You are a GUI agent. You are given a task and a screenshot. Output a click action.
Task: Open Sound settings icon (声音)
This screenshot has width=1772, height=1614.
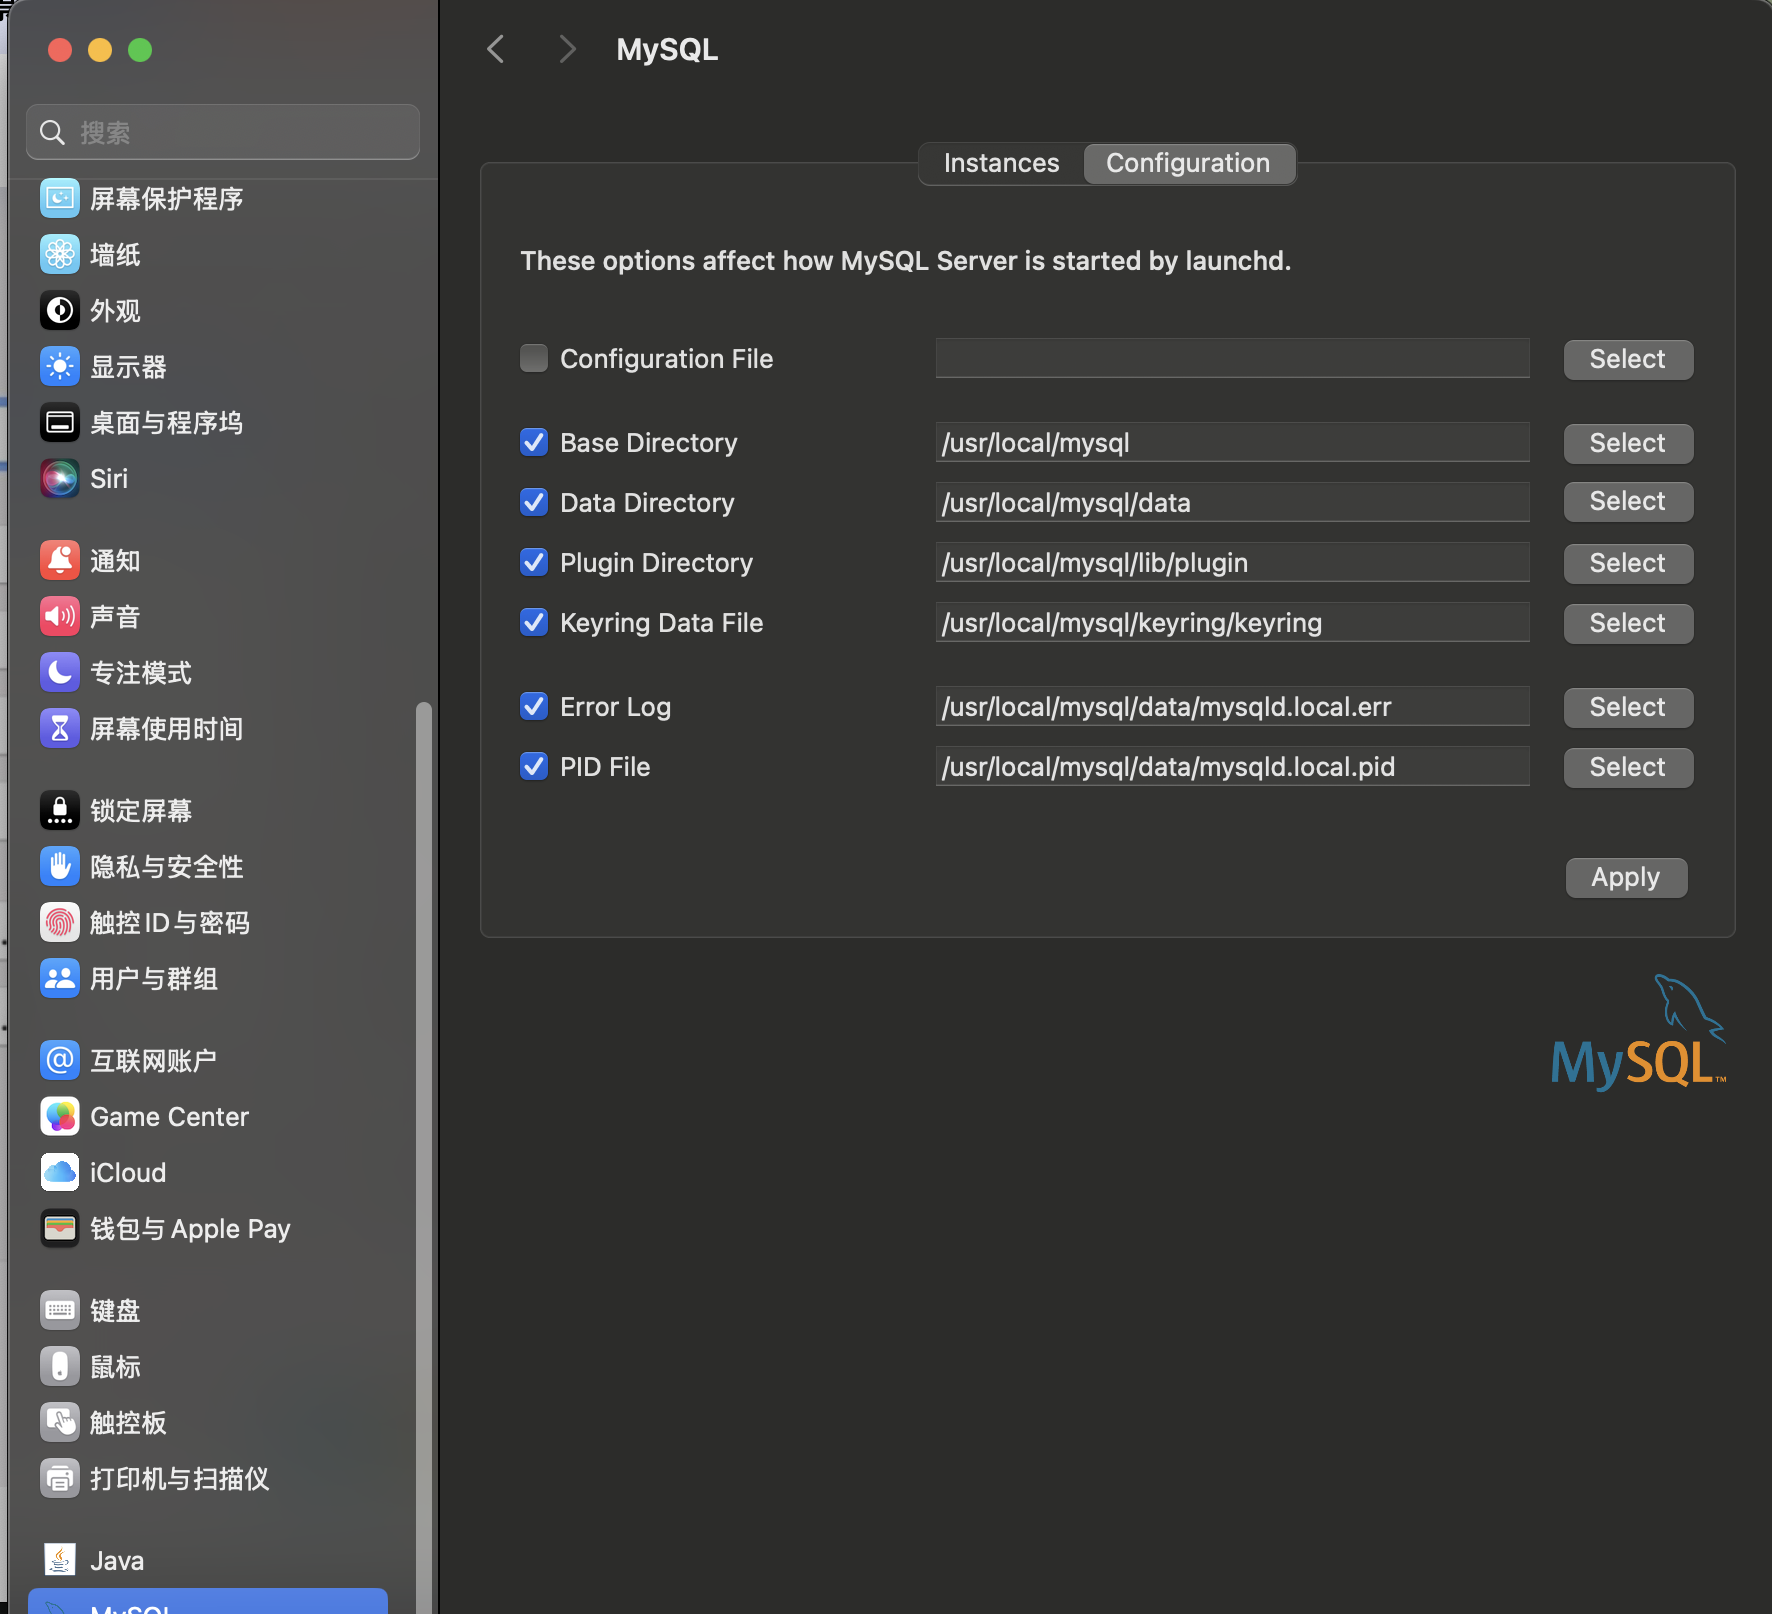point(60,617)
